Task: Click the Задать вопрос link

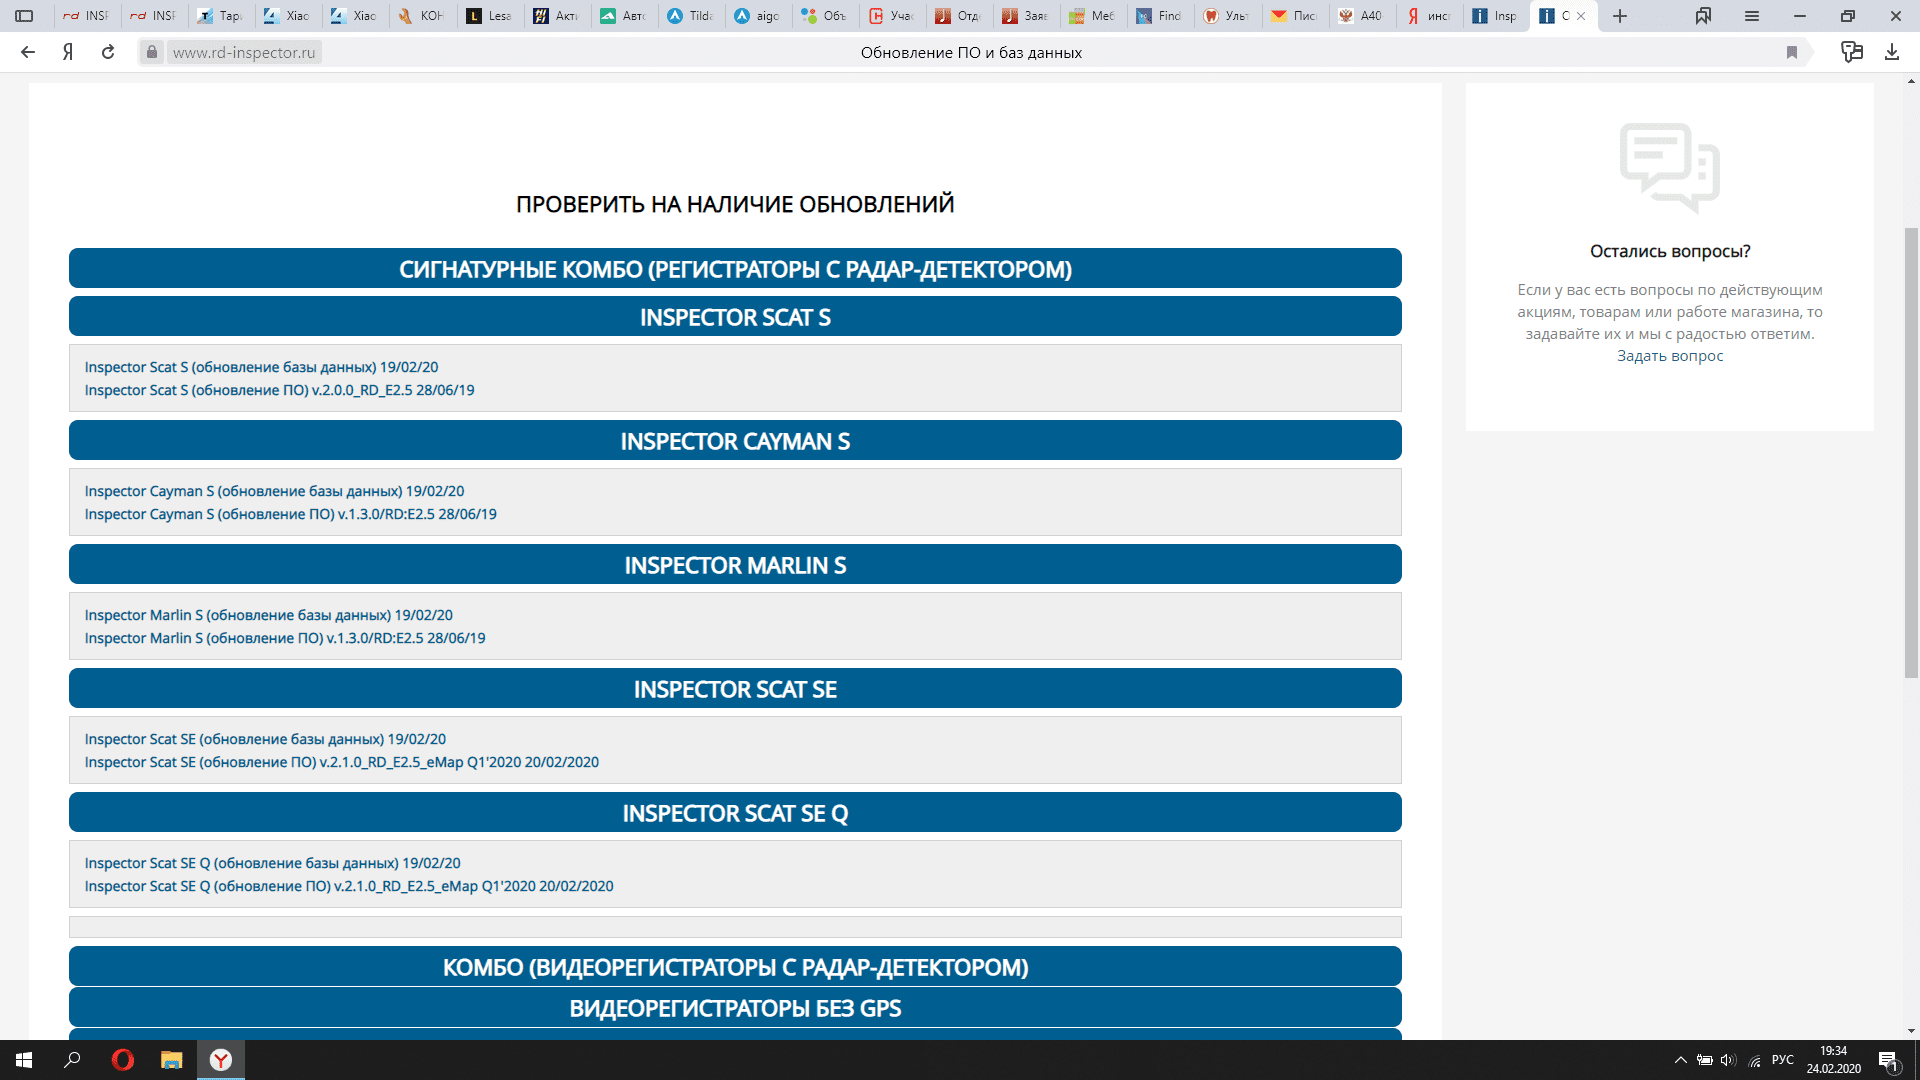Action: 1669,356
